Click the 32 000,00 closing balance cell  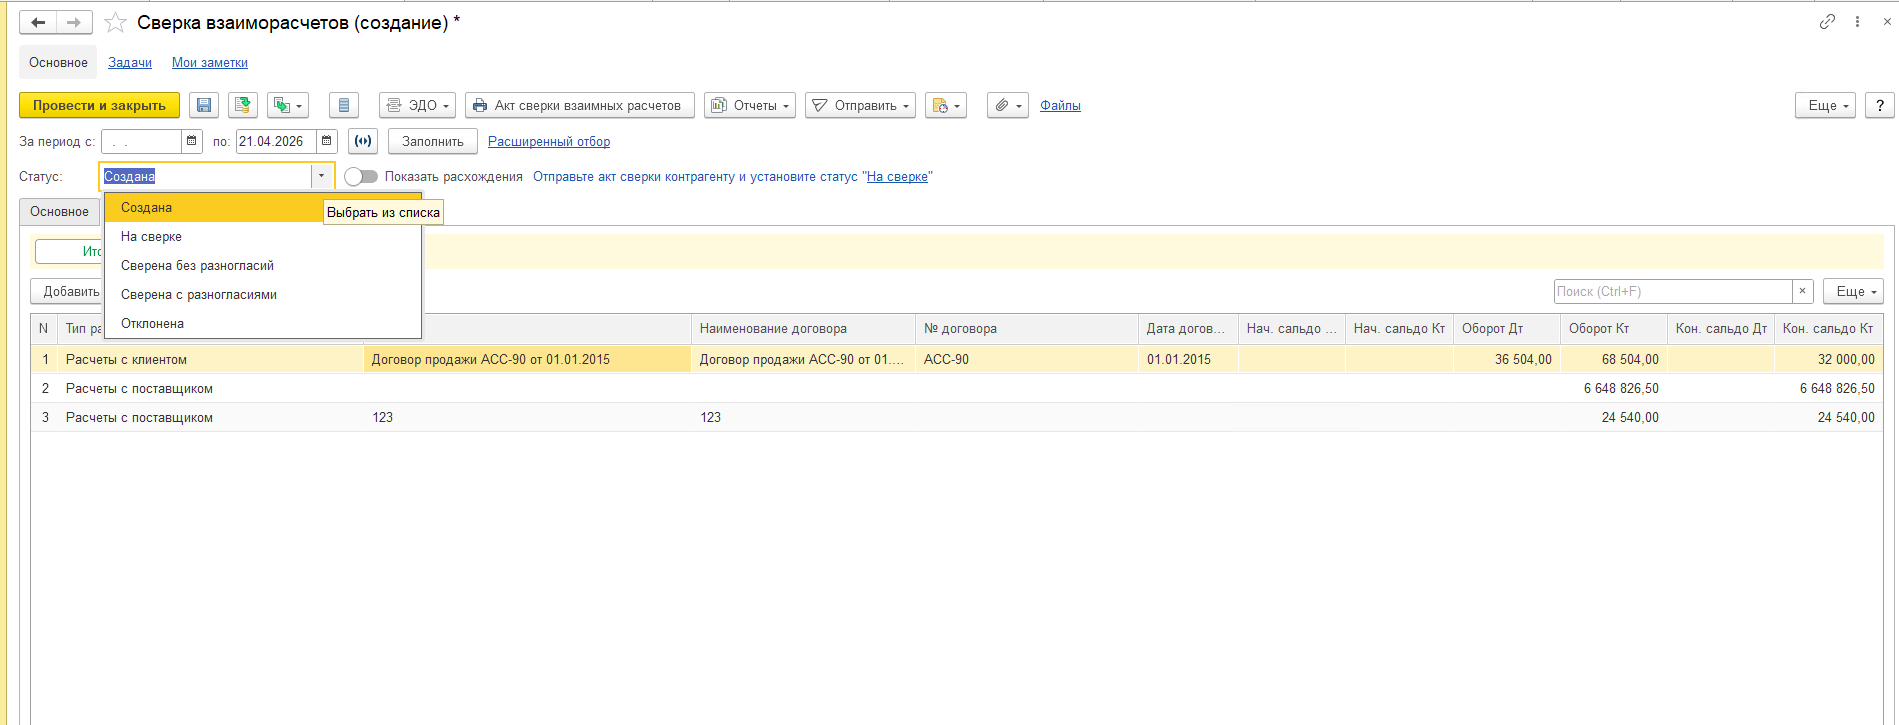coord(1829,359)
